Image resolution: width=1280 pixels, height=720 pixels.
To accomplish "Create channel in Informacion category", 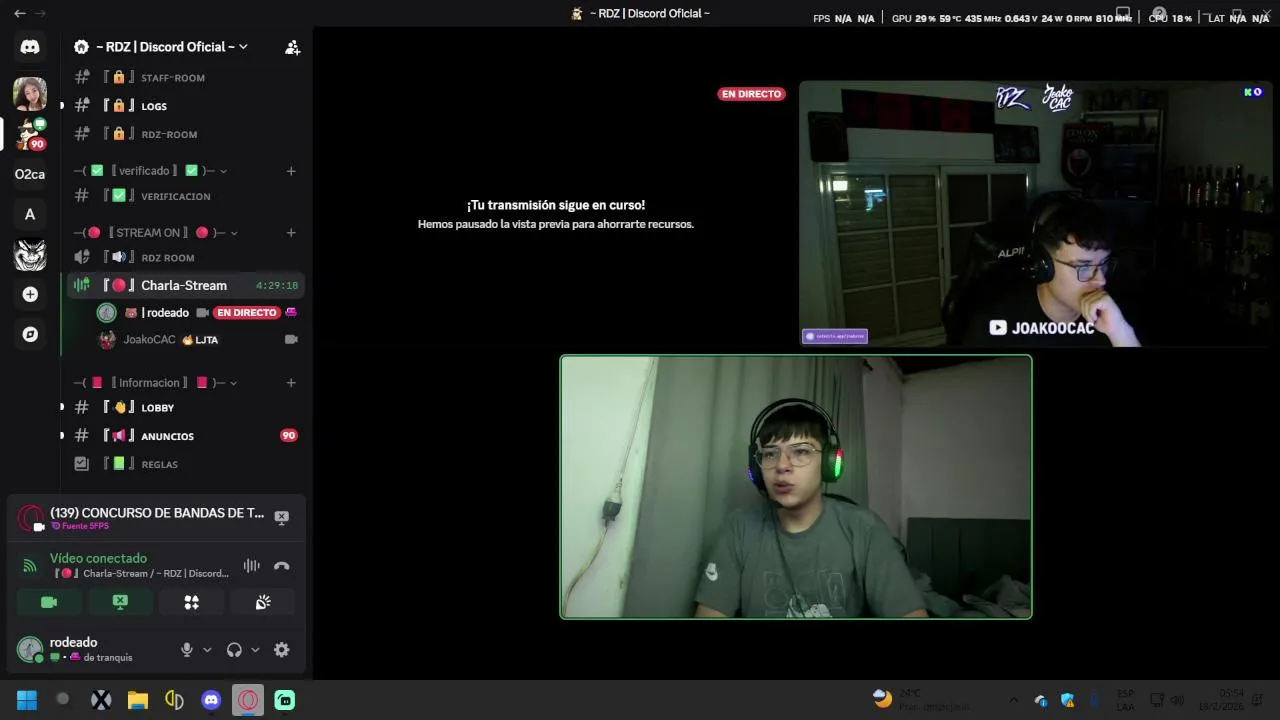I will [x=291, y=383].
